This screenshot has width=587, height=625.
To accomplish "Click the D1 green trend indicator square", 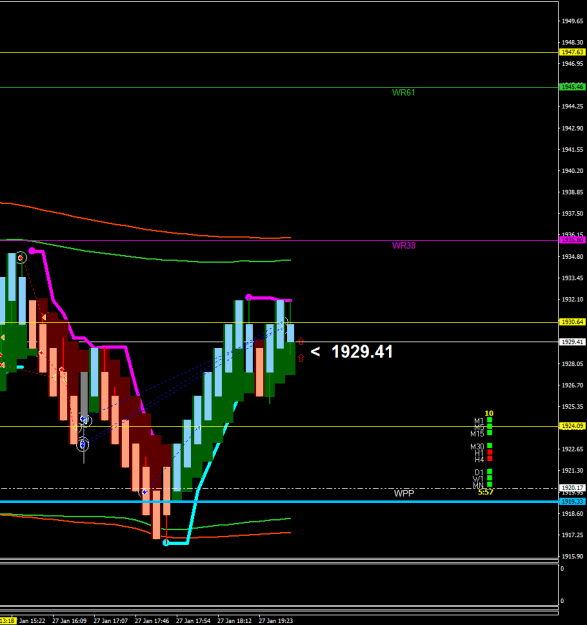I will (489, 472).
